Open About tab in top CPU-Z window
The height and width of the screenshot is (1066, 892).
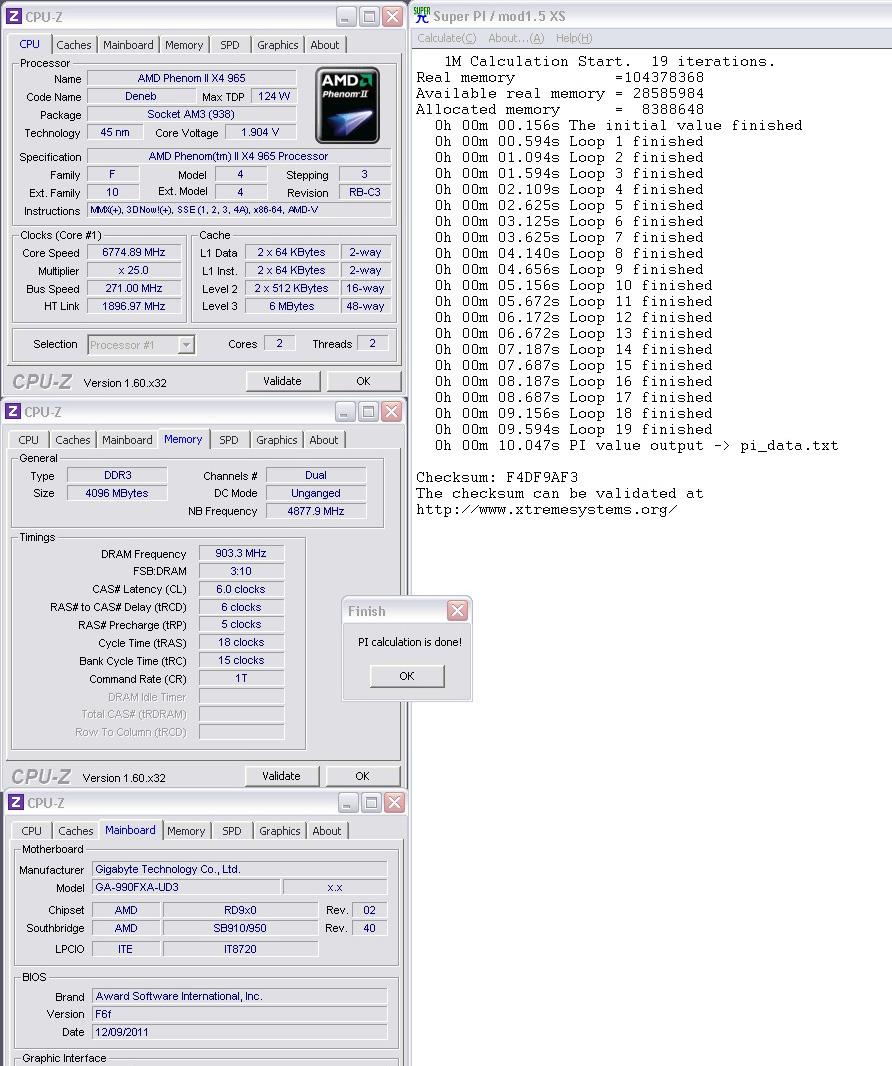coord(325,45)
